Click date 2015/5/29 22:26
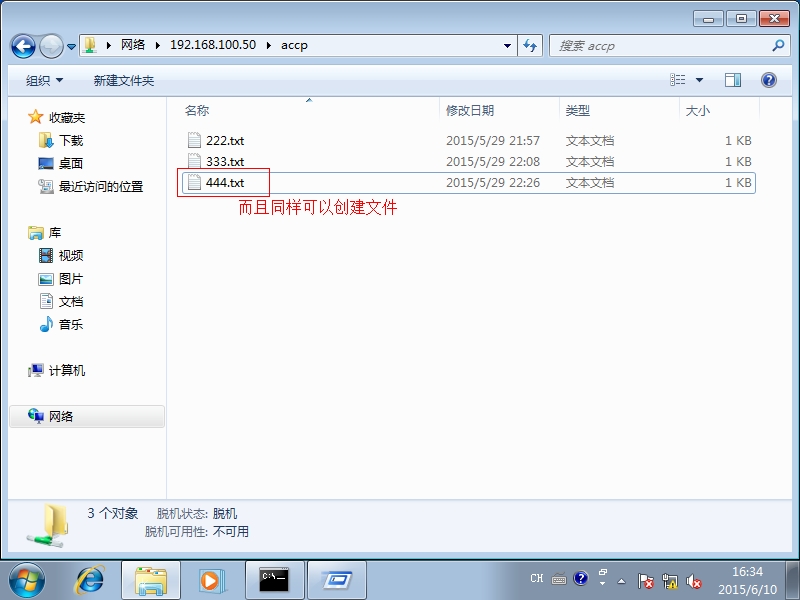The width and height of the screenshot is (800, 600). (x=493, y=182)
